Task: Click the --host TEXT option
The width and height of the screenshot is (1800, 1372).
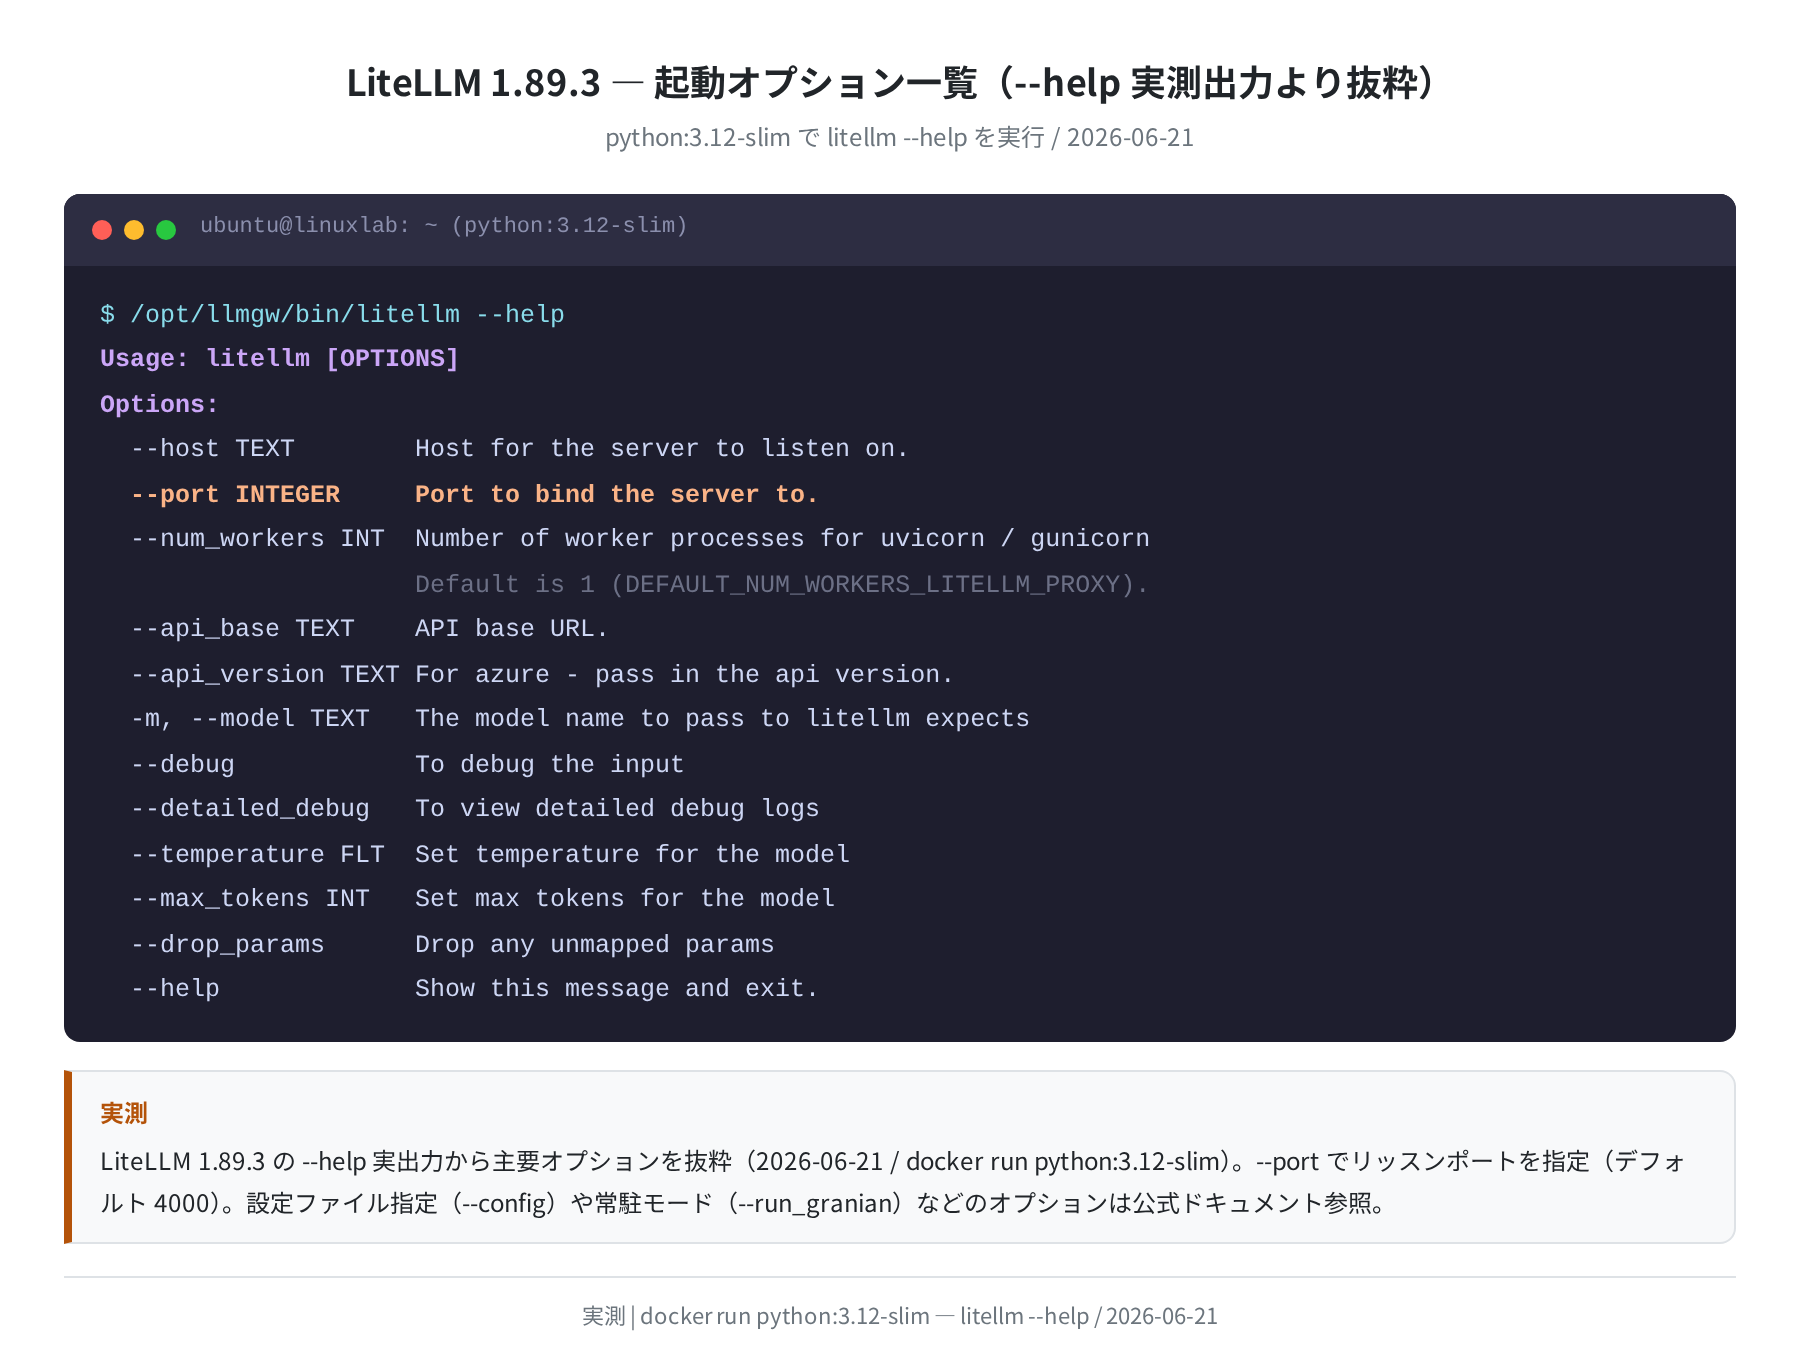Action: point(213,449)
